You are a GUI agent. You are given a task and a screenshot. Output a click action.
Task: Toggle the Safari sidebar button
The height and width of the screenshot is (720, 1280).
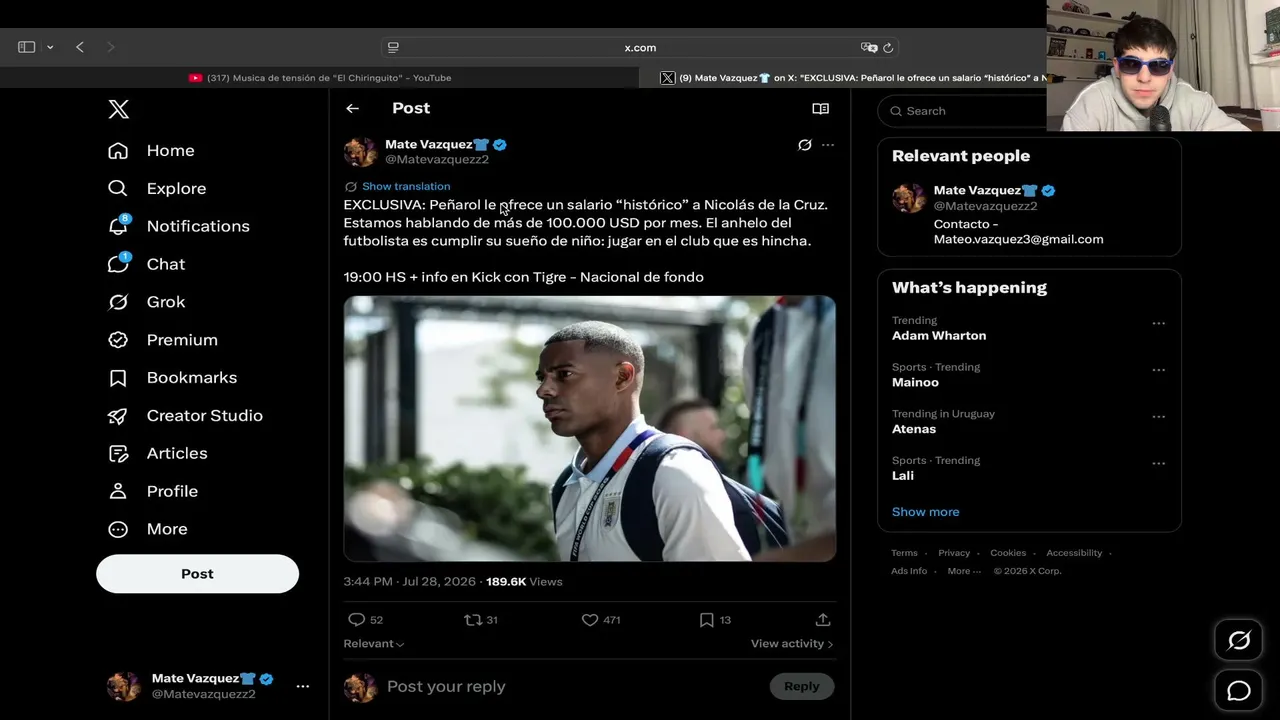tap(27, 47)
